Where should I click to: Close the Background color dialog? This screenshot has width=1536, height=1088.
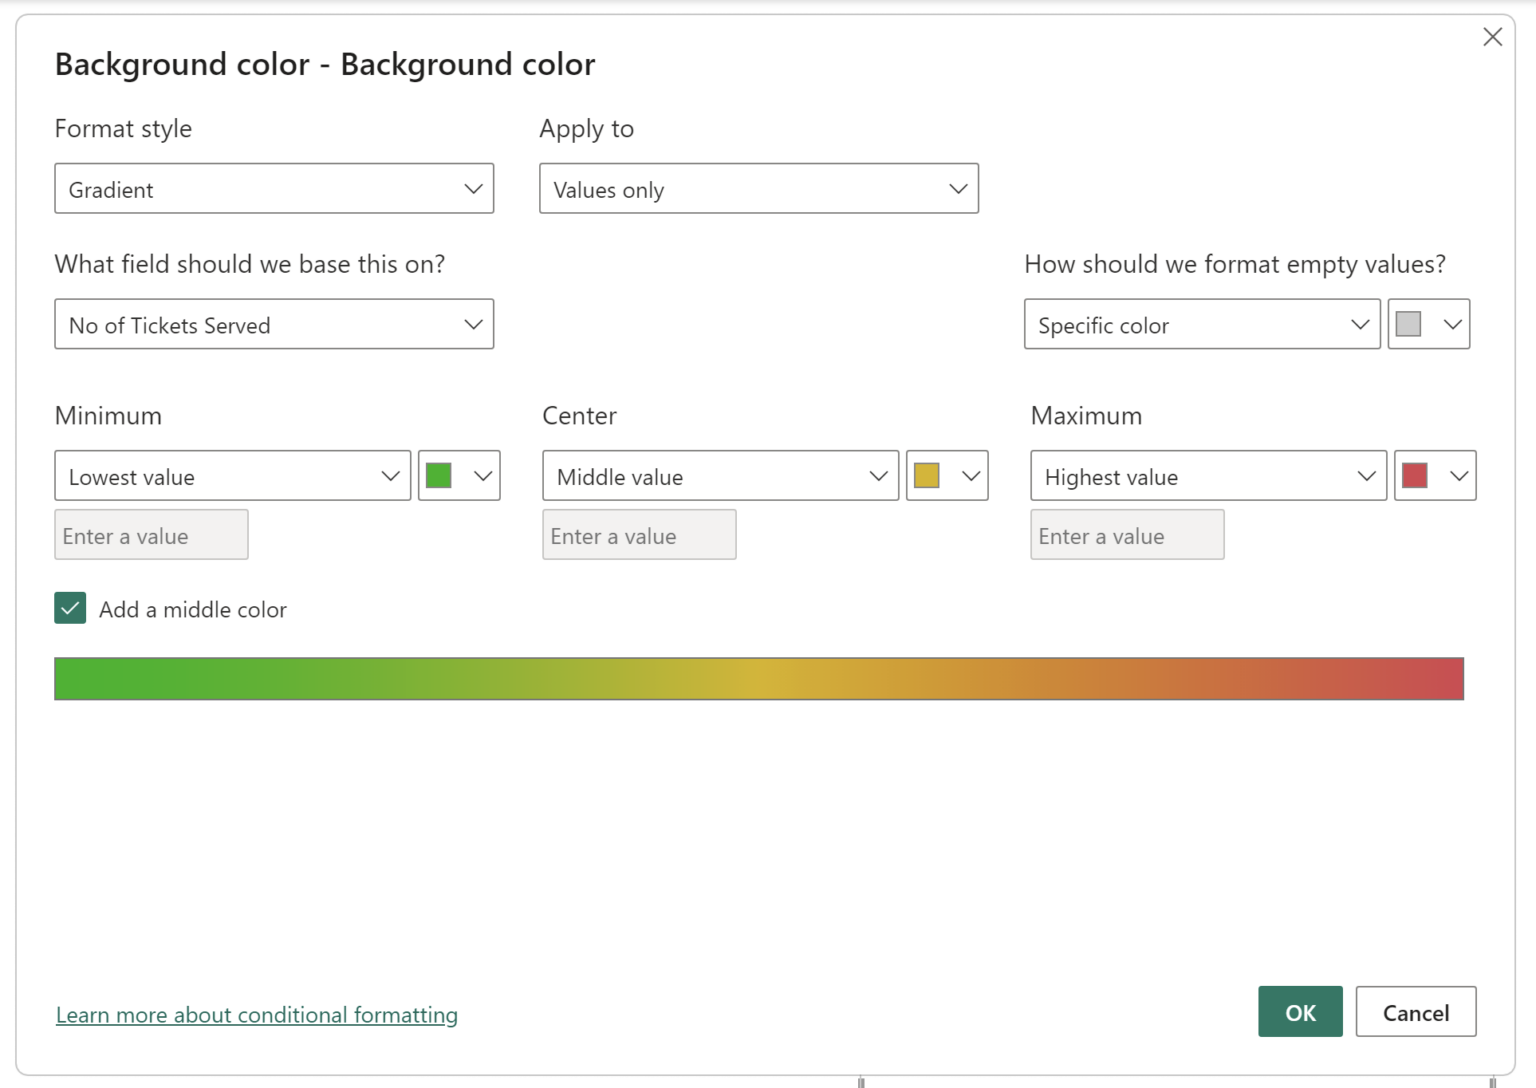pyautogui.click(x=1492, y=36)
